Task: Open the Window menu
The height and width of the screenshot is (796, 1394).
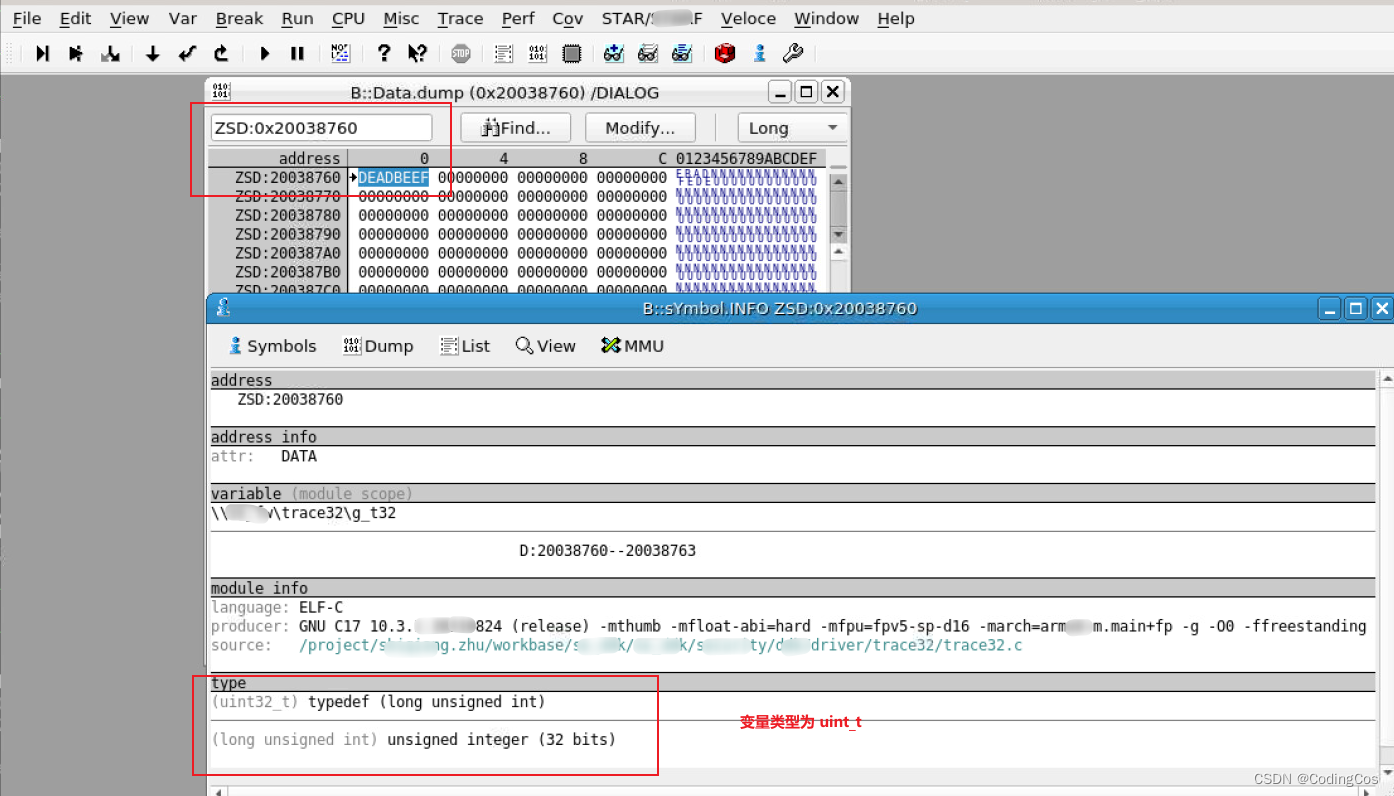Action: [826, 18]
